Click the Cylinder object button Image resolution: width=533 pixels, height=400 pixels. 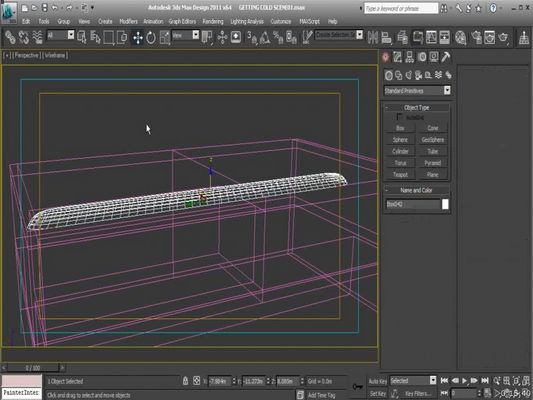[400, 151]
